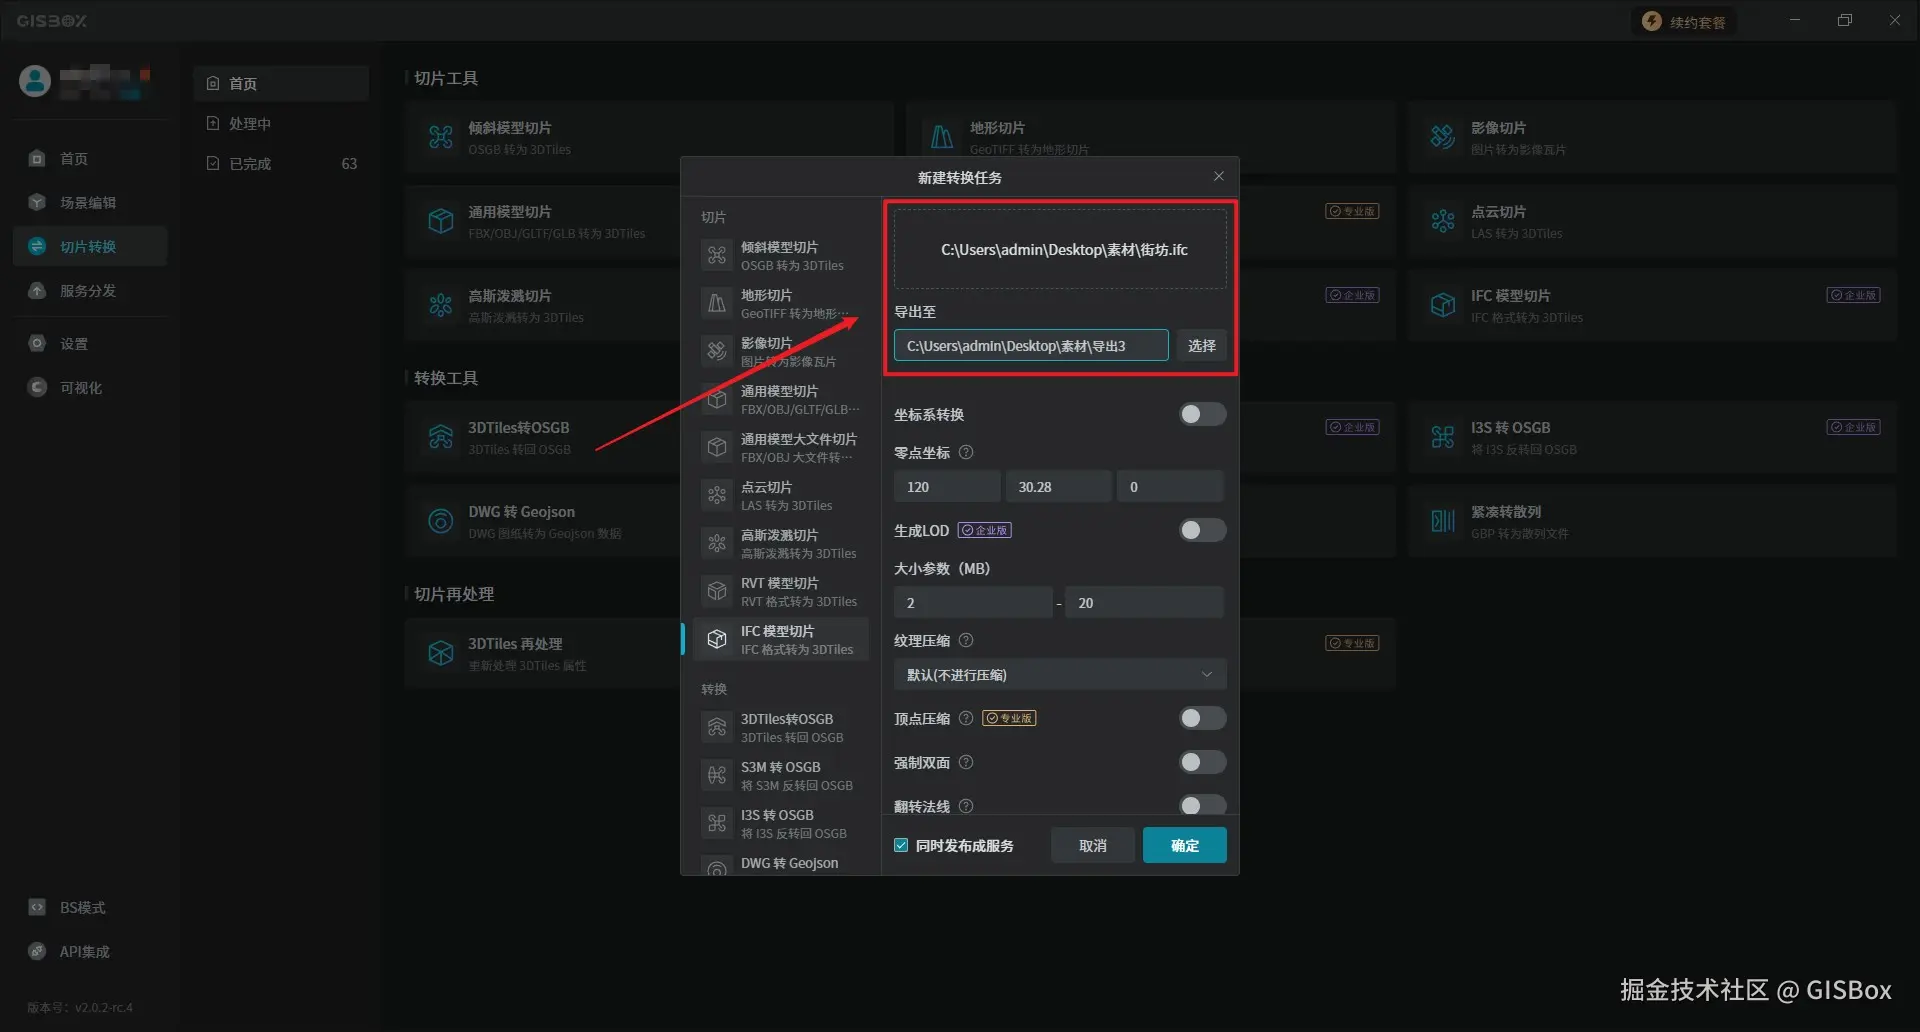The width and height of the screenshot is (1920, 1032).
Task: Click the 3DTiles转OSGB icon in dialog list
Action: click(717, 727)
